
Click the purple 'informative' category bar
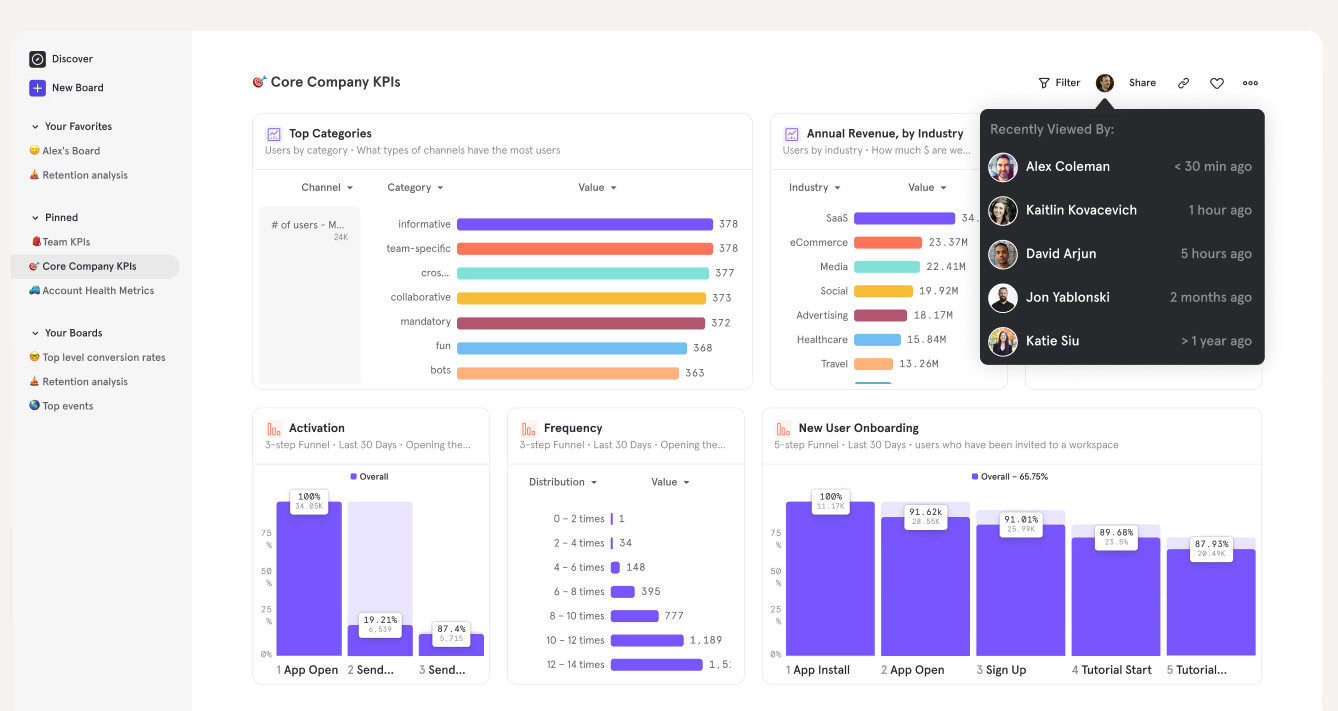point(584,224)
